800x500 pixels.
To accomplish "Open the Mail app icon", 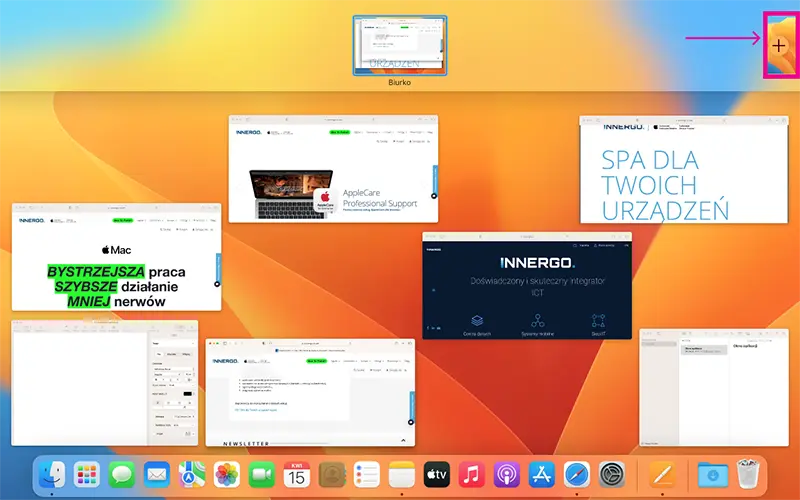I will point(157,474).
